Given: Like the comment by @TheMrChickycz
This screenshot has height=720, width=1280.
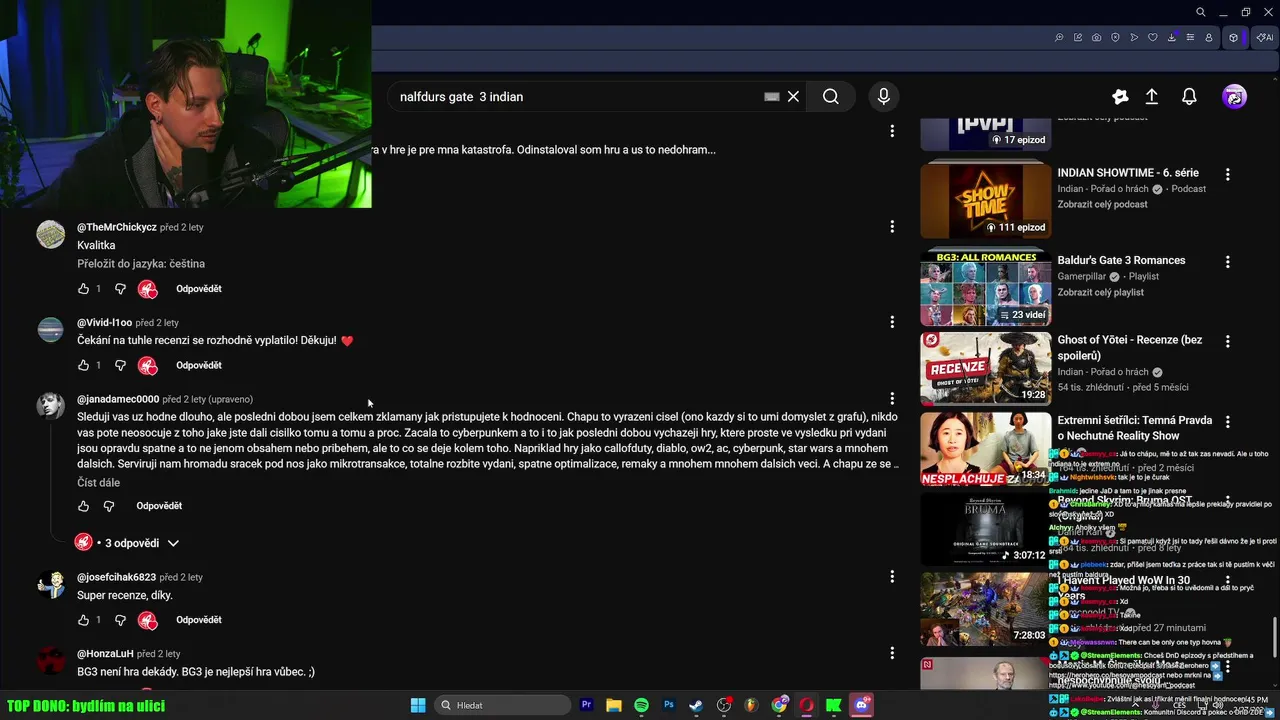Looking at the screenshot, I should tap(84, 289).
